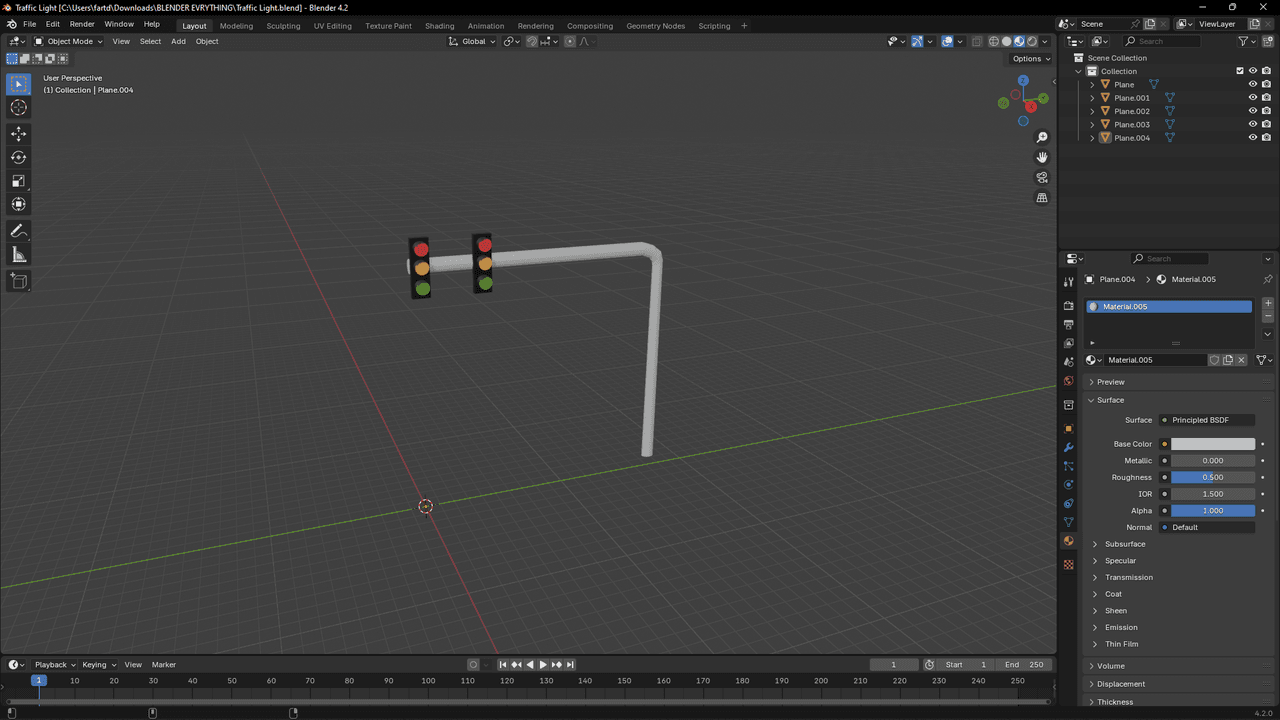1280x720 pixels.
Task: Open the Object Mode dropdown
Action: click(68, 41)
